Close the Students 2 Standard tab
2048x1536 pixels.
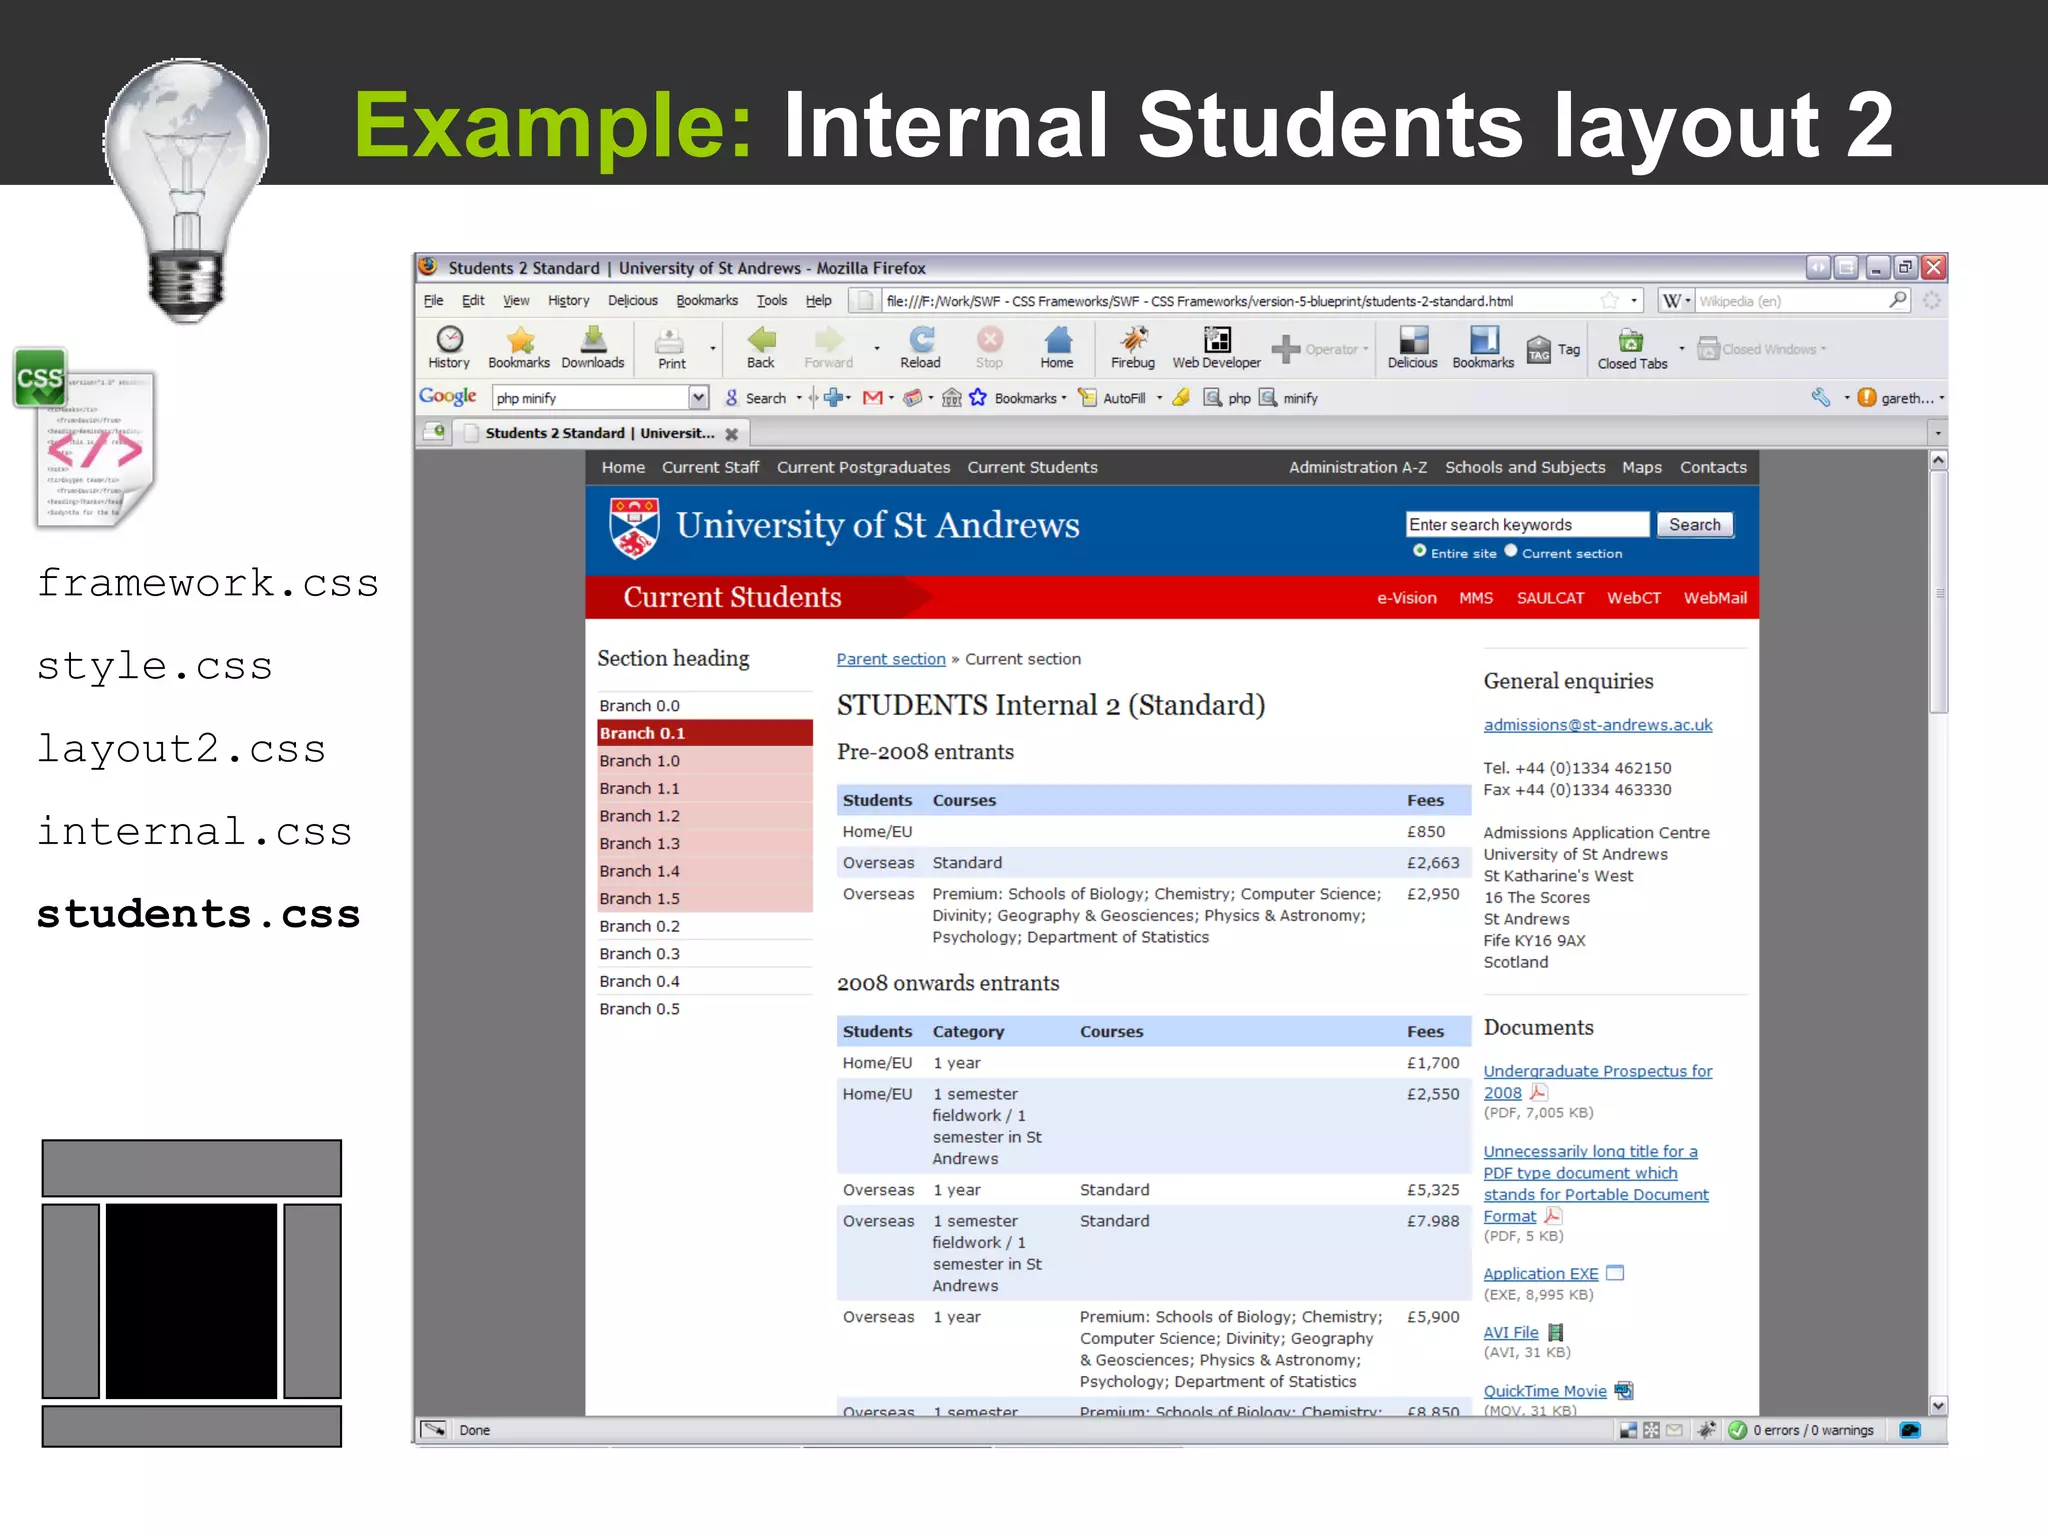[732, 433]
